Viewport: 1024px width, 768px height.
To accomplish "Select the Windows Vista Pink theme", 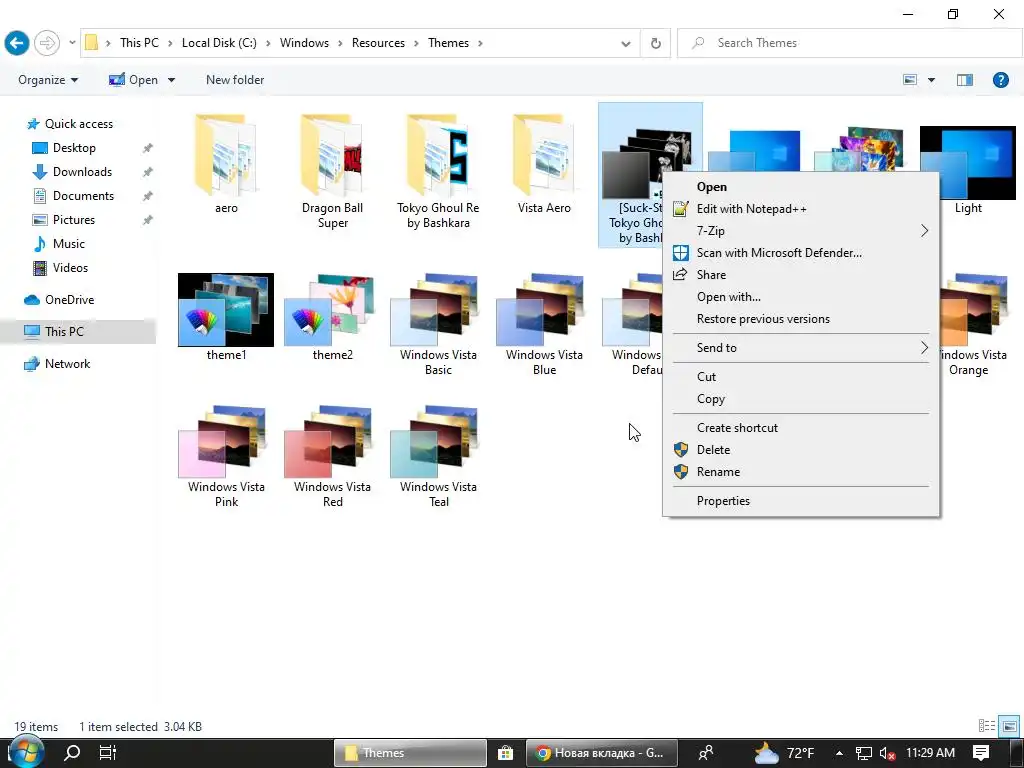I will (x=226, y=456).
